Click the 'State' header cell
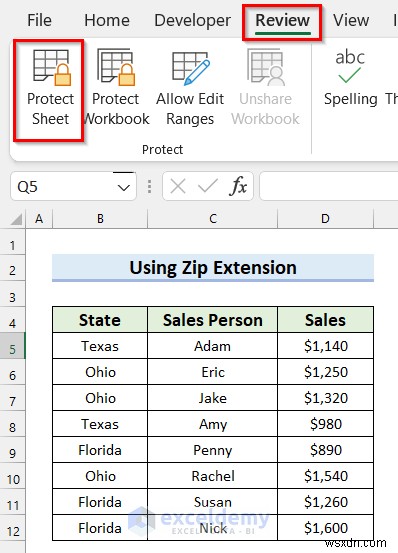This screenshot has height=553, width=398. 100,320
